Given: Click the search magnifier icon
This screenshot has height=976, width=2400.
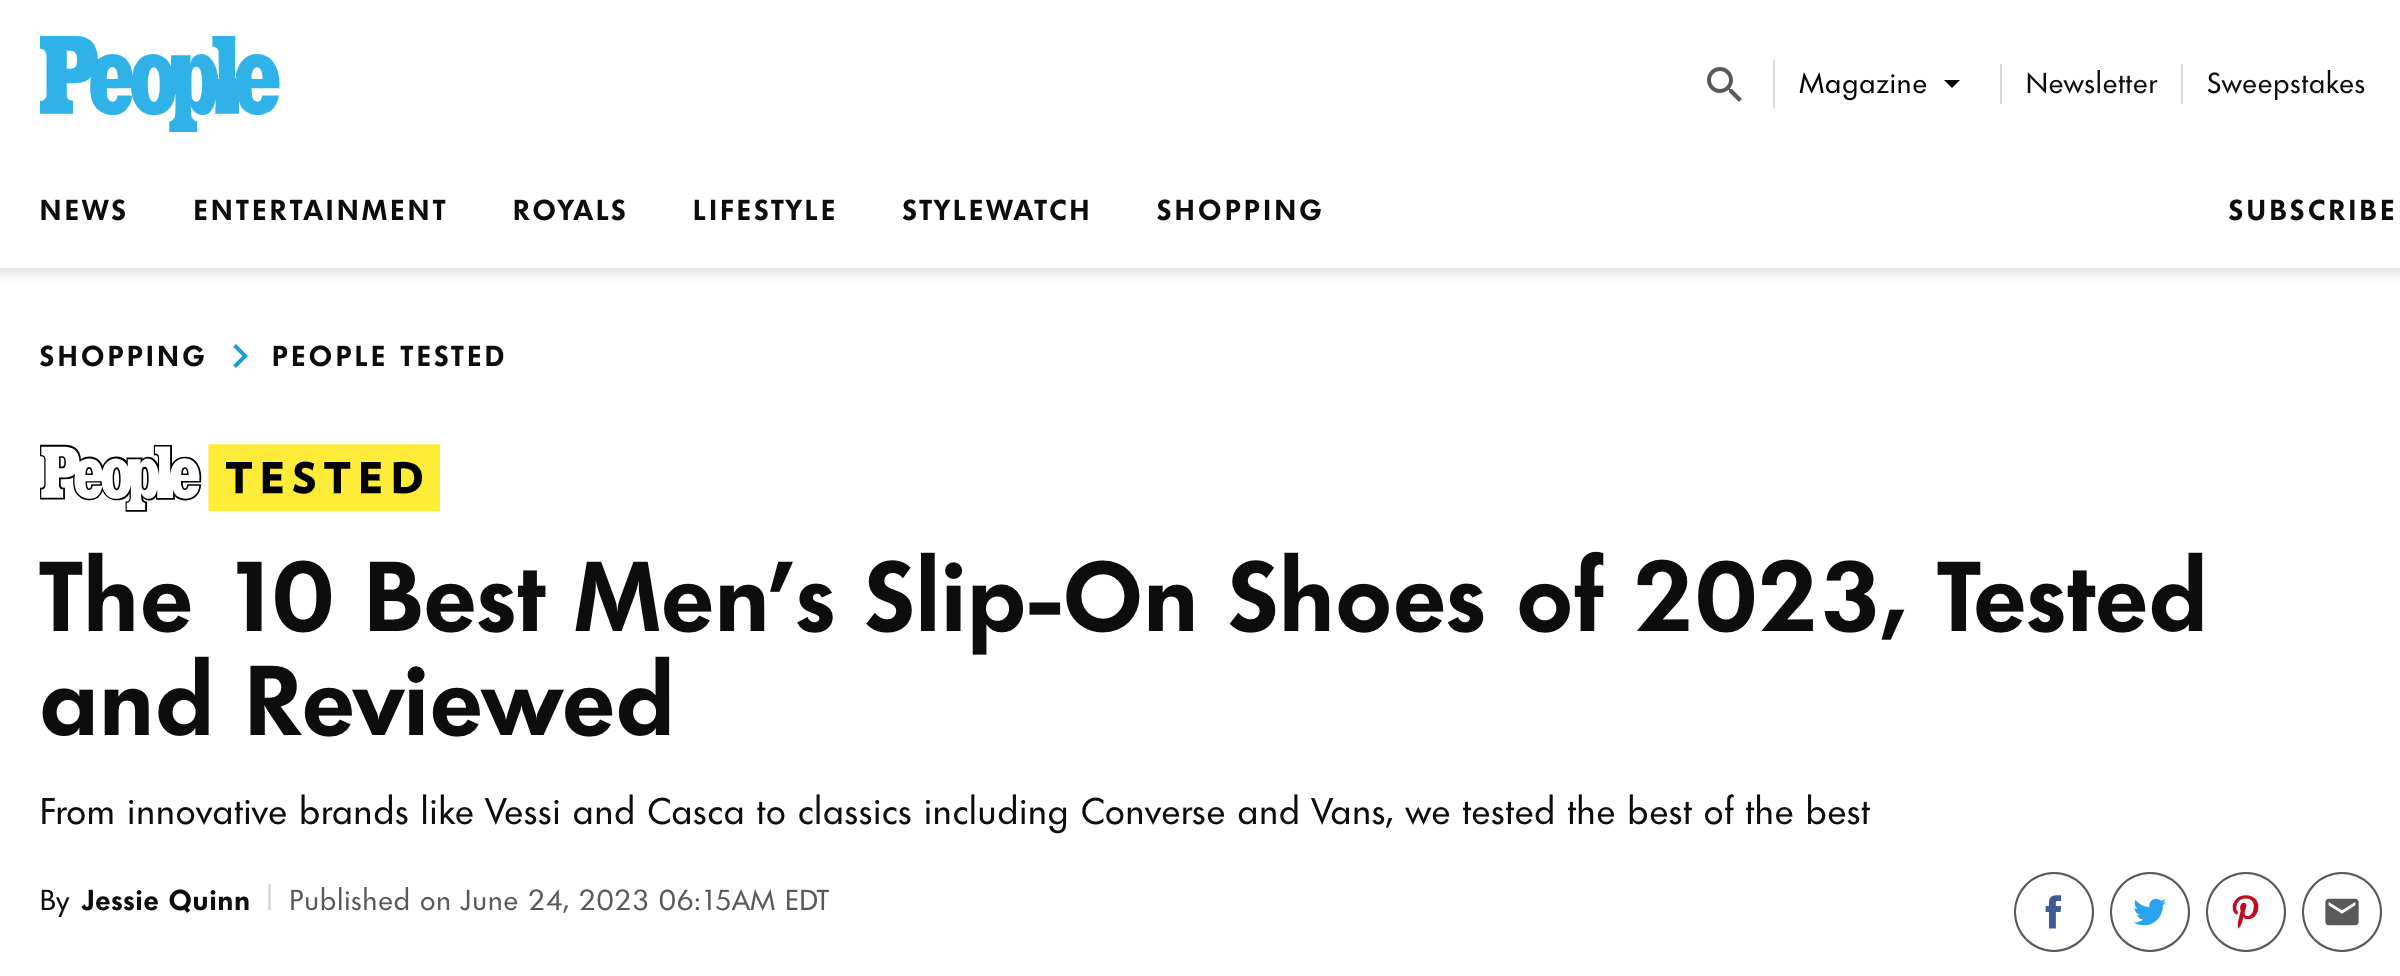Looking at the screenshot, I should coord(1723,85).
